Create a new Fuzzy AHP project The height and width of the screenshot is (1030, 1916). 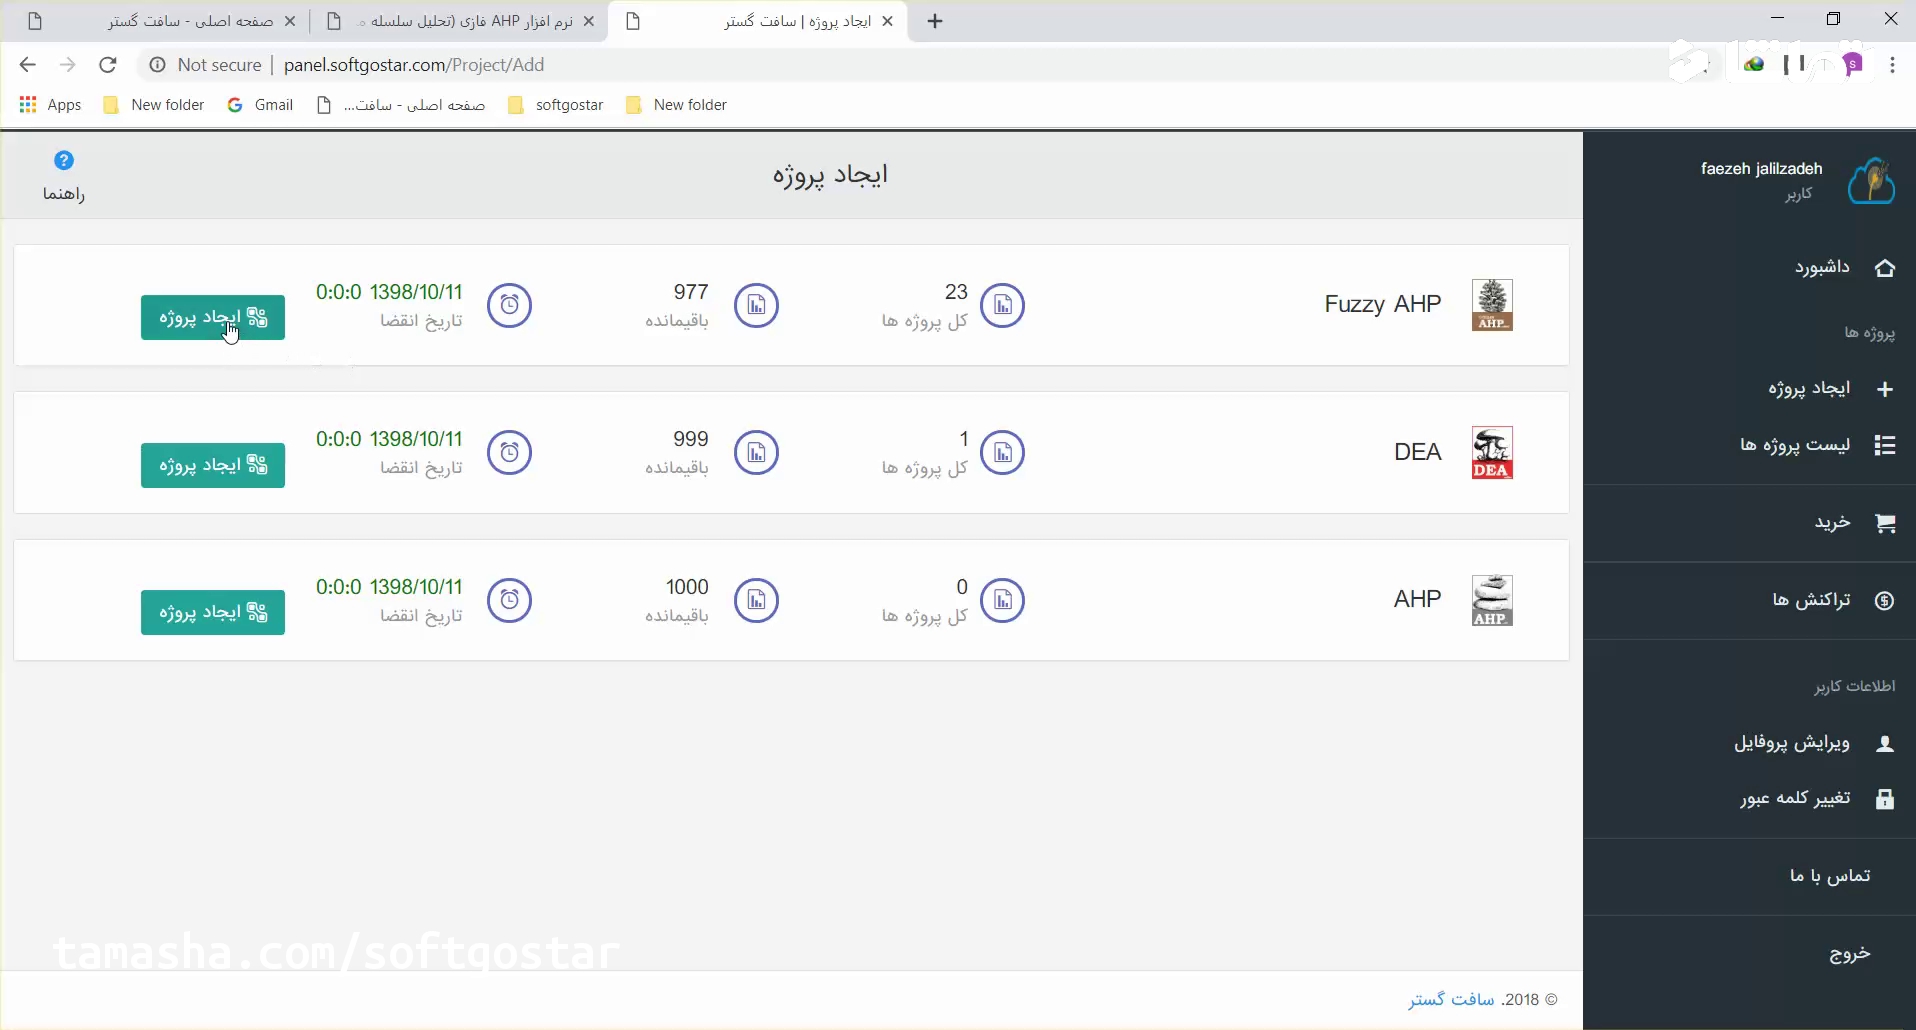[x=213, y=317]
